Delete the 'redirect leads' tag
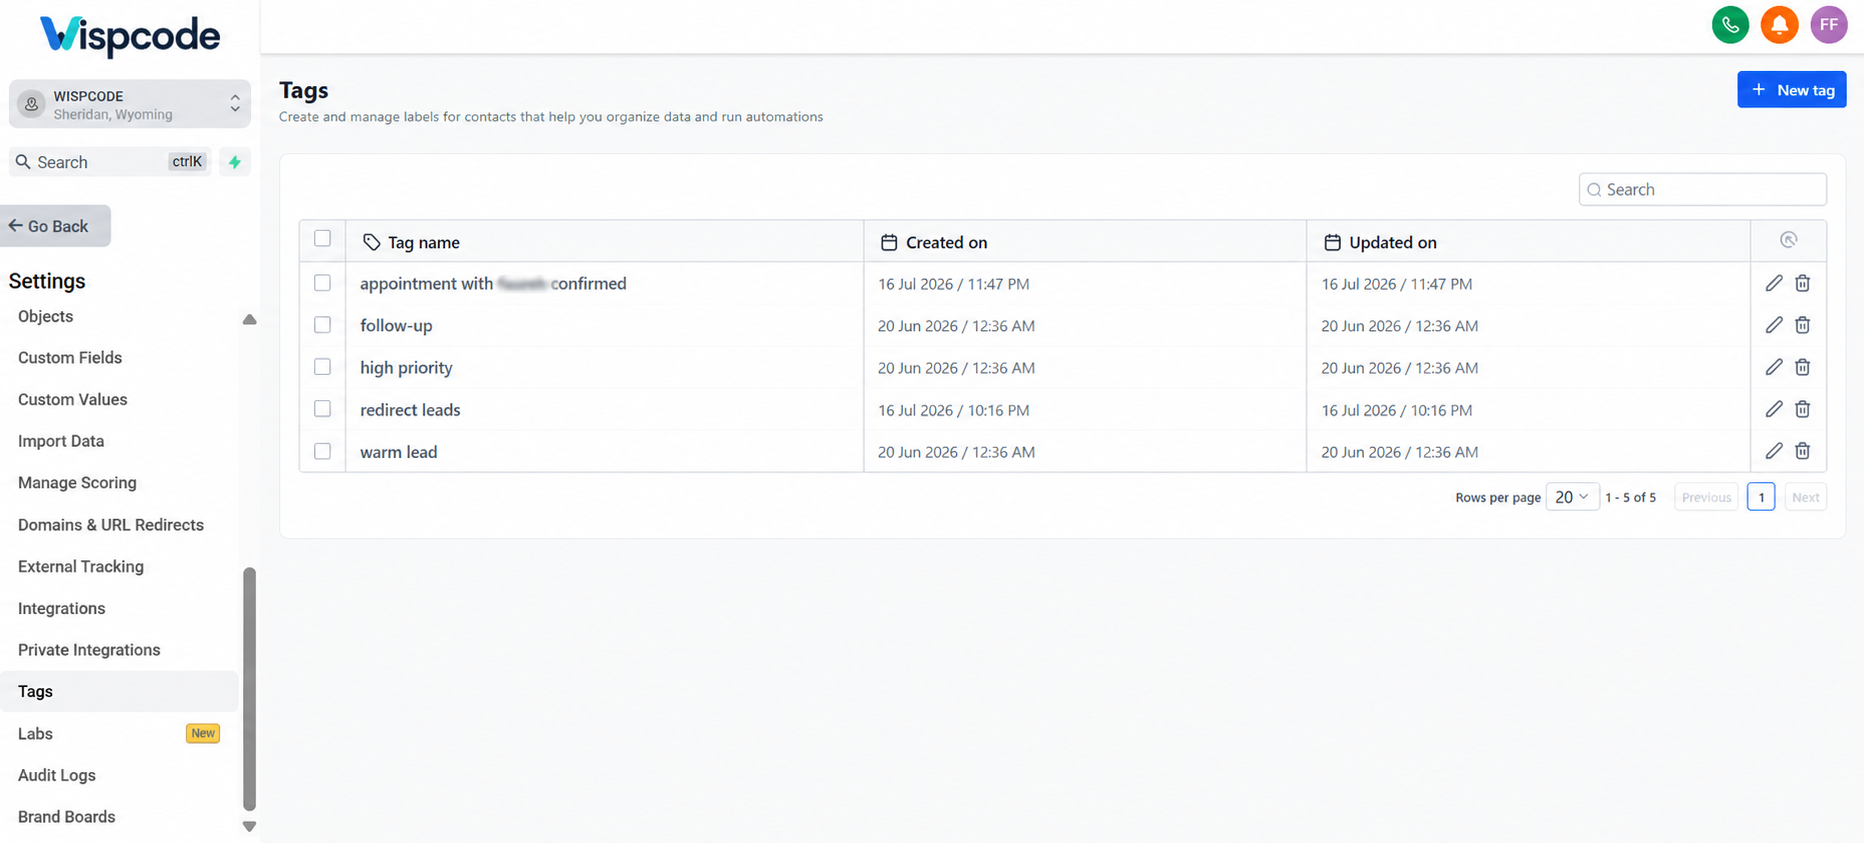 point(1802,409)
